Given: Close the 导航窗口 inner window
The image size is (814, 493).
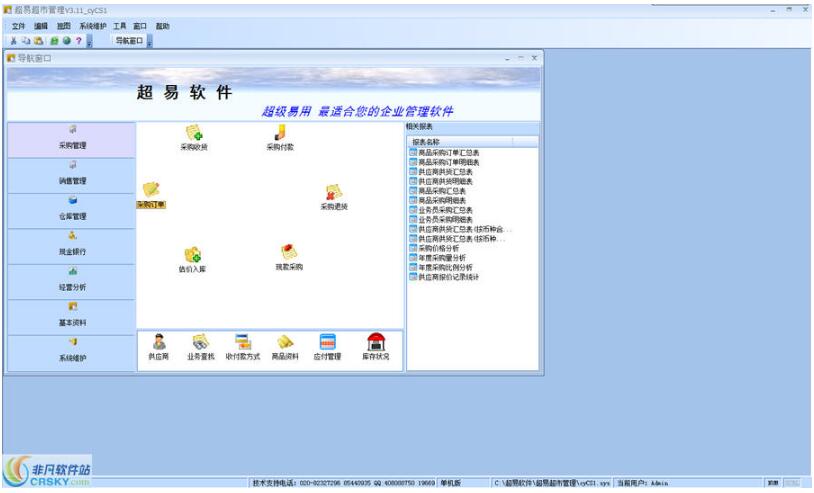Looking at the screenshot, I should click(534, 58).
